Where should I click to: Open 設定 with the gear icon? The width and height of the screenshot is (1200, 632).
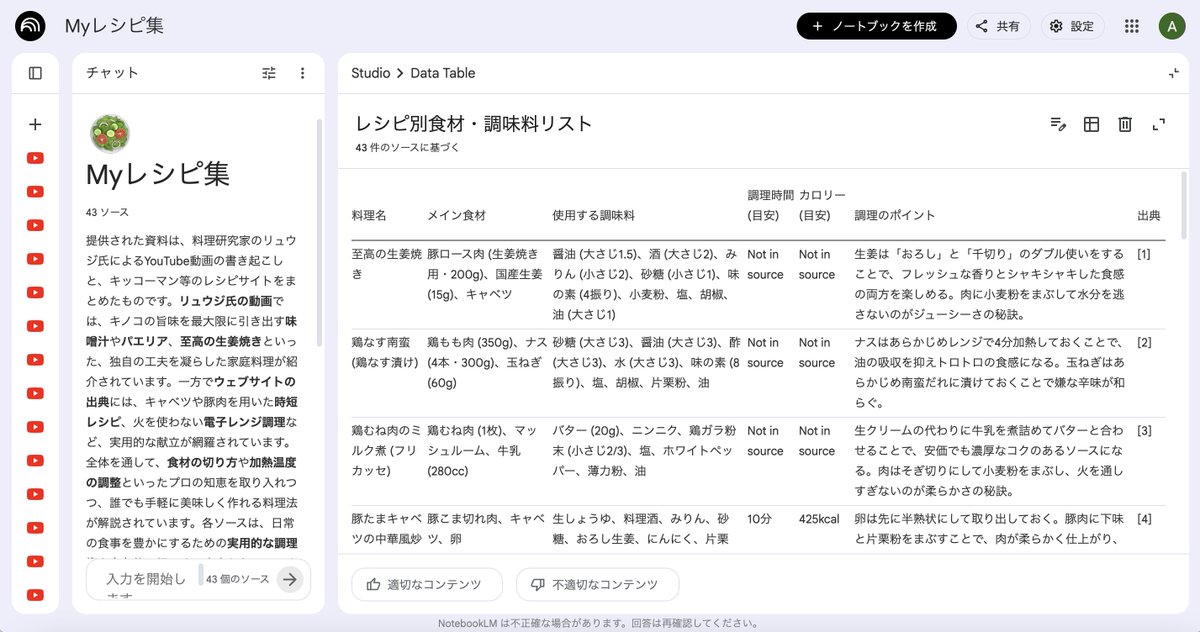[x=1071, y=26]
